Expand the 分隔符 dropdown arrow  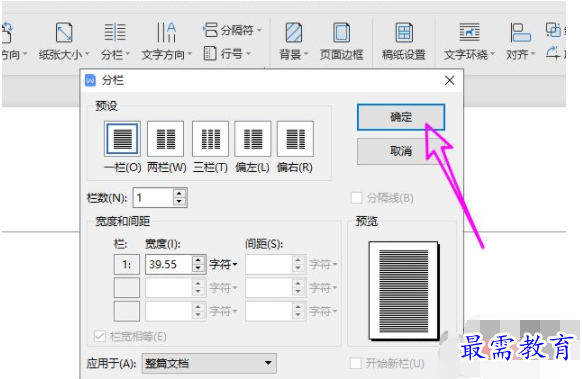pos(259,30)
